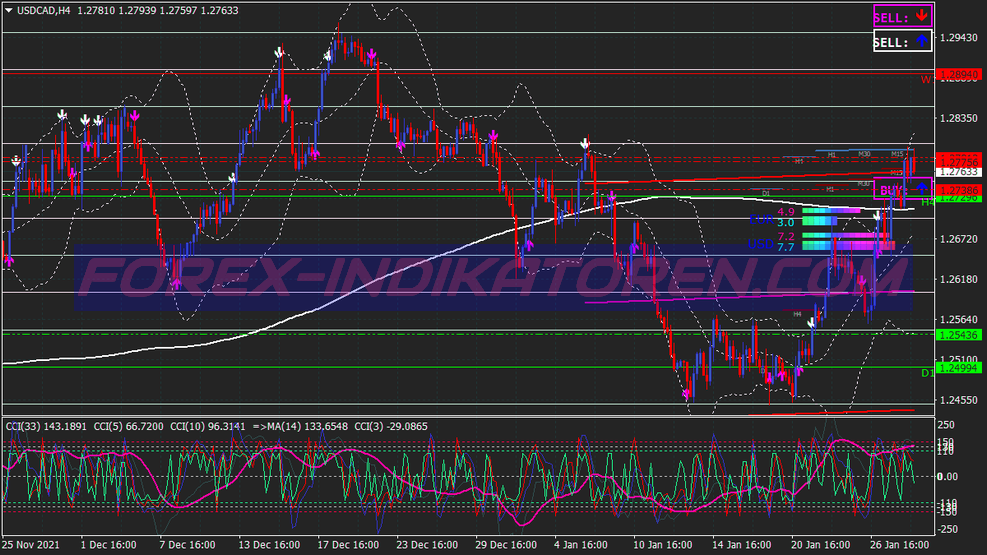Select the red 1.27386 price label
Image resolution: width=987 pixels, height=555 pixels.
click(x=959, y=190)
